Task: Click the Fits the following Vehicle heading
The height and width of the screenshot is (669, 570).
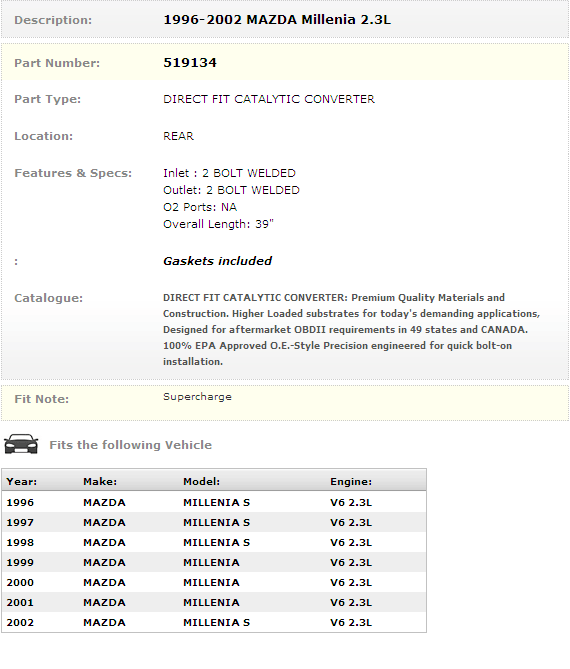Action: (x=131, y=445)
